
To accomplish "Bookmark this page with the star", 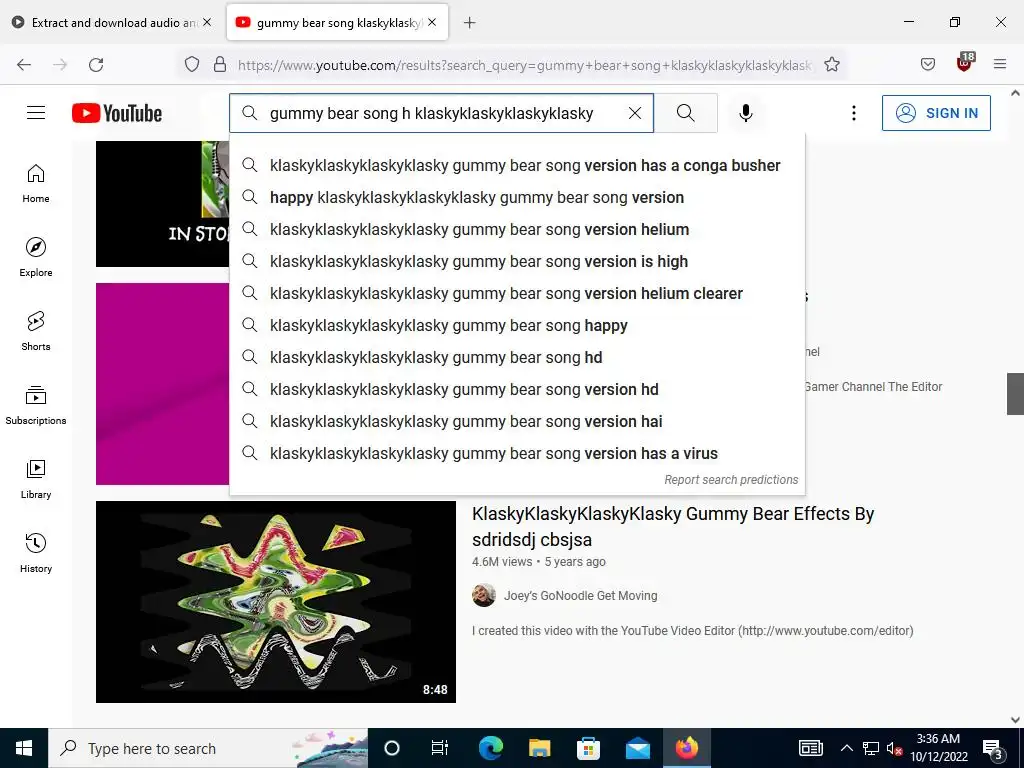I will point(831,64).
